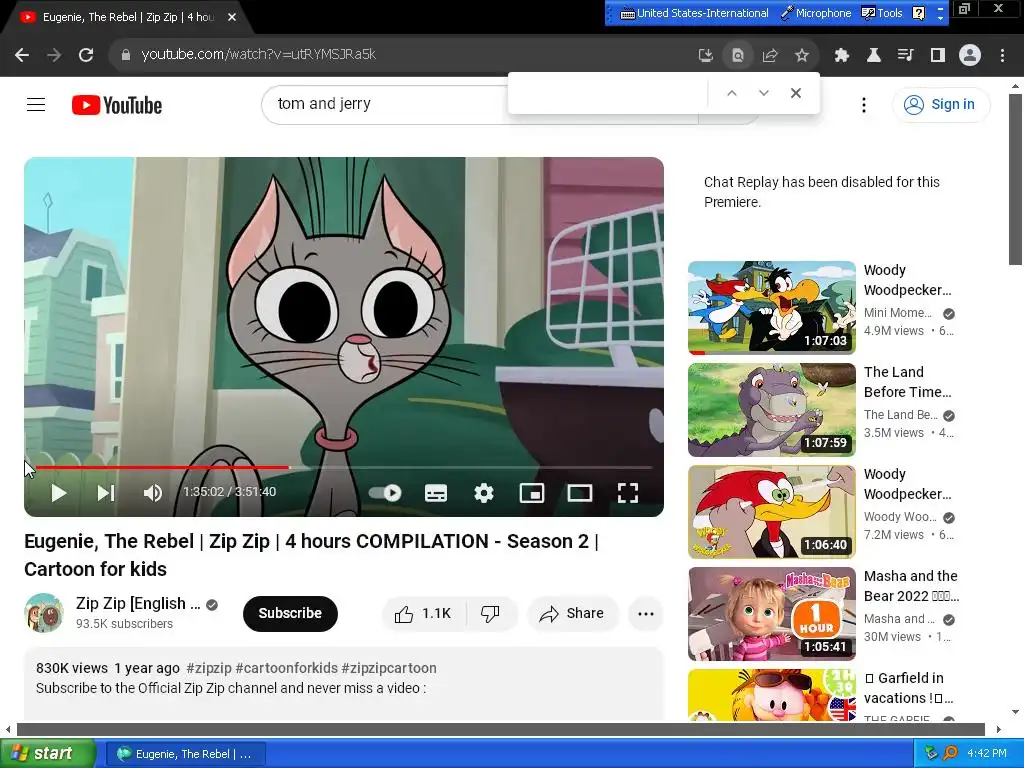Bookmark this page with star icon
Viewport: 1024px width, 768px height.
(x=802, y=56)
